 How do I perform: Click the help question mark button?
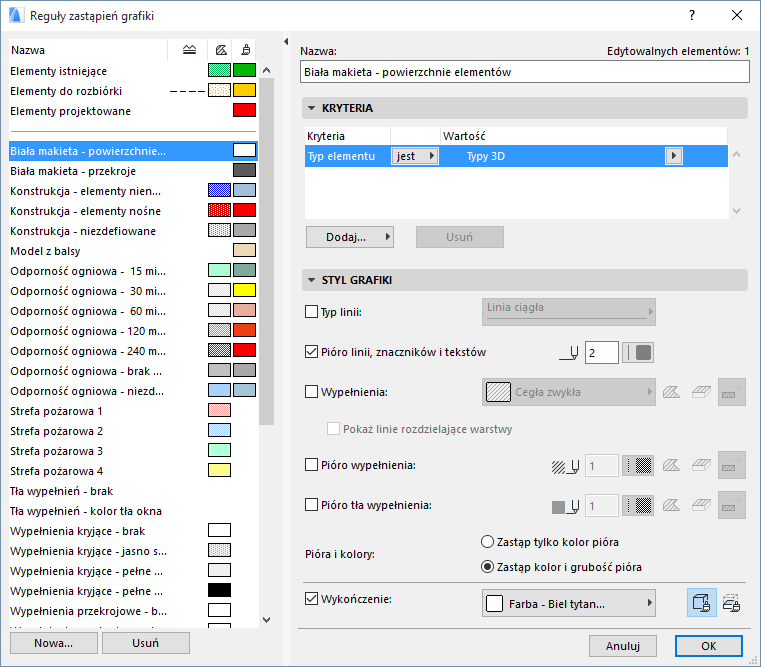point(692,16)
